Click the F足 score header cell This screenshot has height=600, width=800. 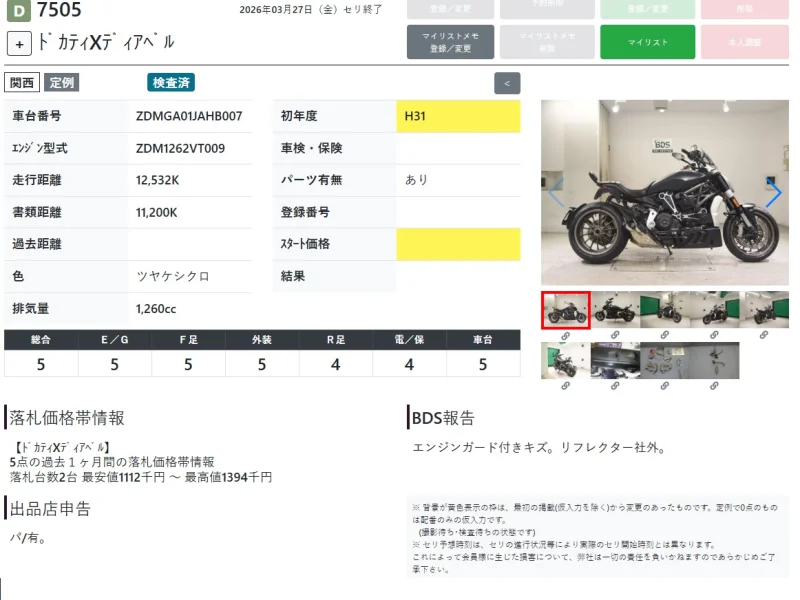pyautogui.click(x=188, y=340)
